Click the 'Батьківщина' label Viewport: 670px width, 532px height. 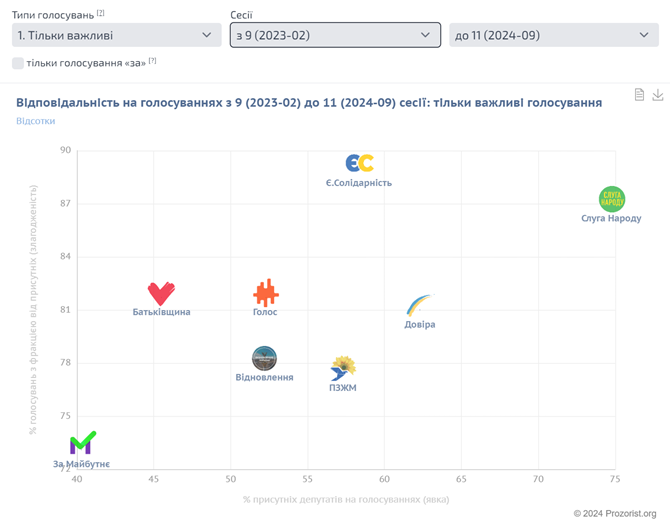pyautogui.click(x=162, y=312)
